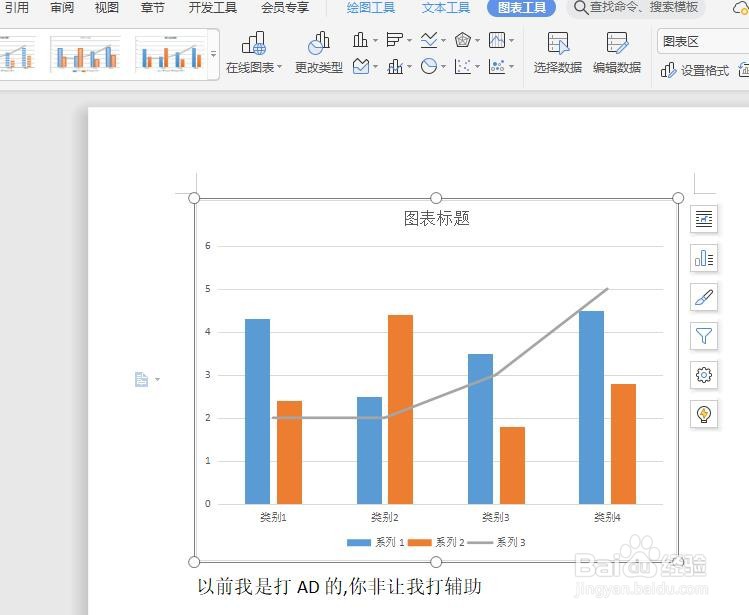Viewport: 749px width, 615px height.
Task: Switch to the 文本工具 tab
Action: tap(446, 7)
